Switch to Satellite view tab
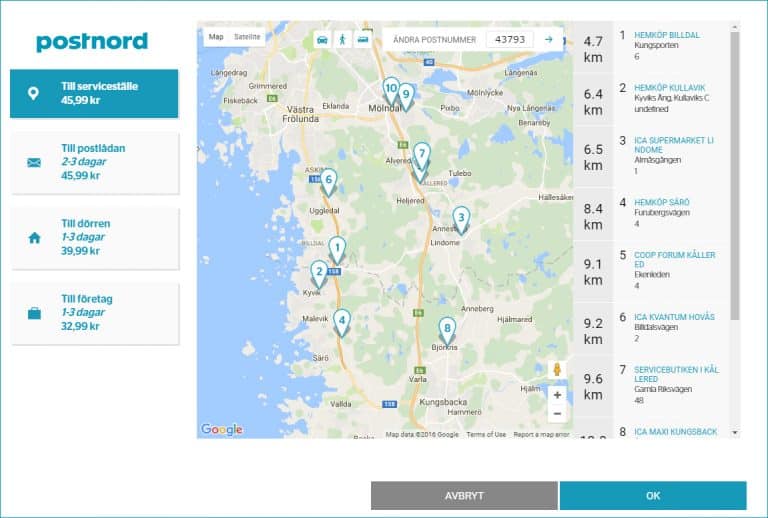768x518 pixels. tap(247, 37)
